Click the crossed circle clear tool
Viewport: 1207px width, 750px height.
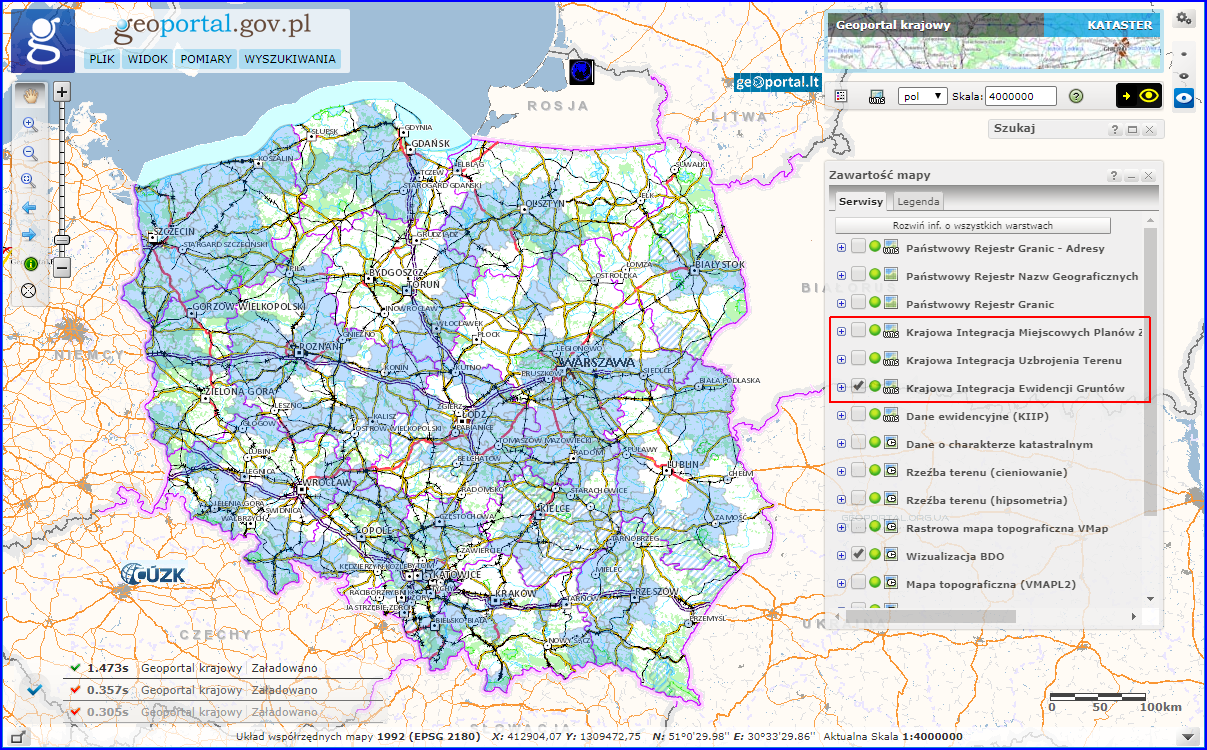pyautogui.click(x=29, y=291)
